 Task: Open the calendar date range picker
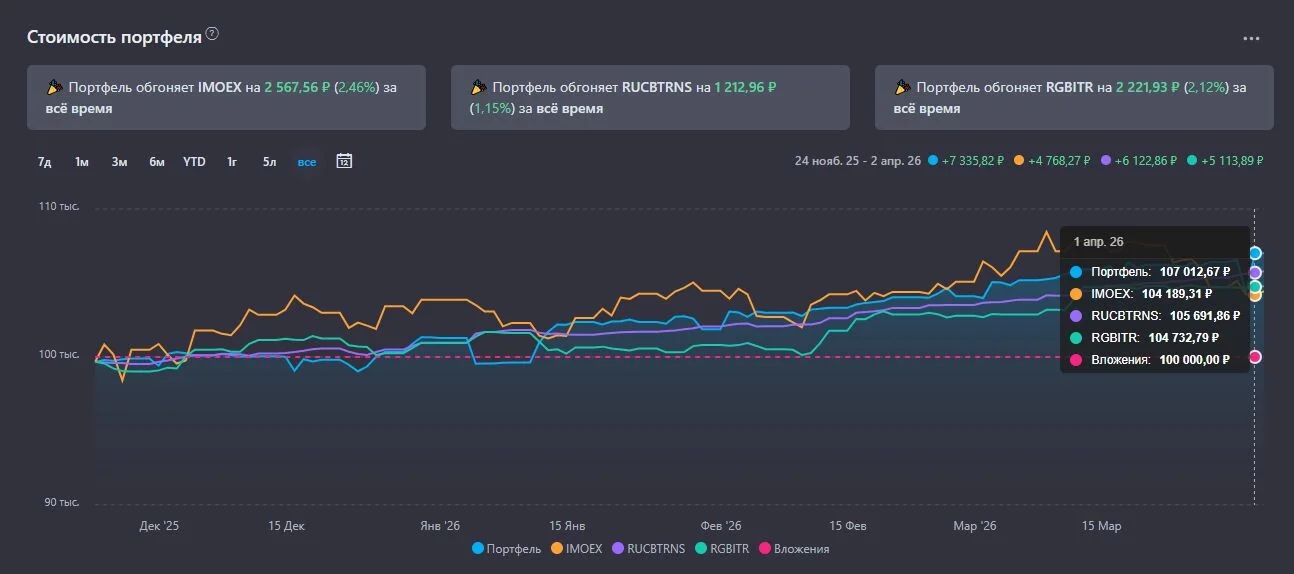coord(344,161)
